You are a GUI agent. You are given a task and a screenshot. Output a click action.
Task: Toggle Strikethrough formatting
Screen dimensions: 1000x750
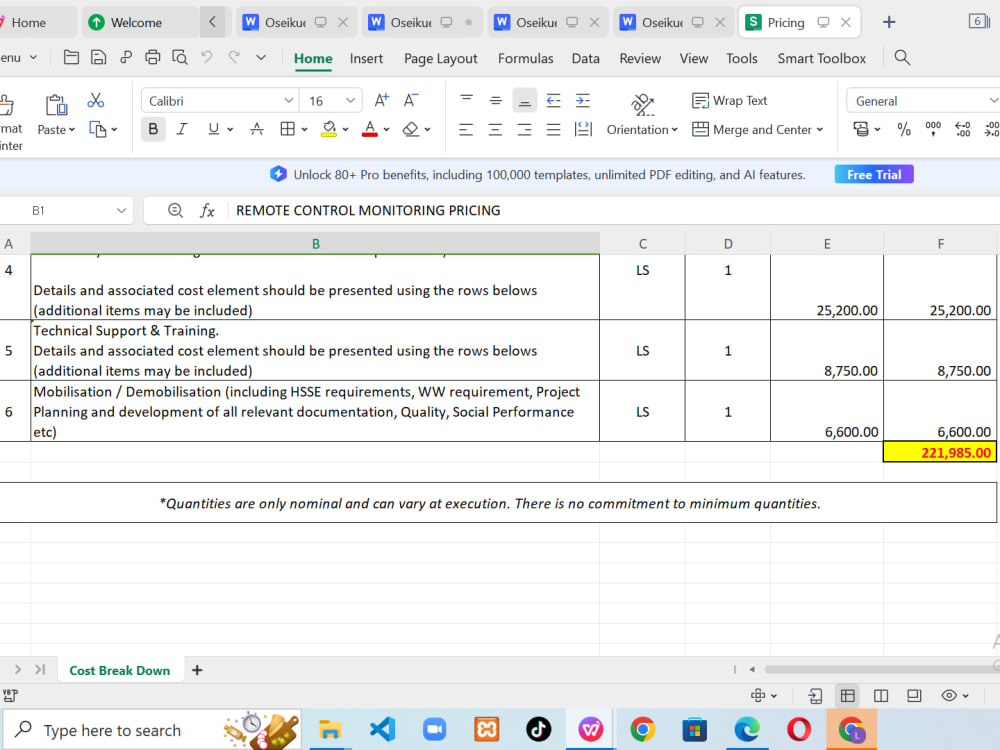point(257,129)
